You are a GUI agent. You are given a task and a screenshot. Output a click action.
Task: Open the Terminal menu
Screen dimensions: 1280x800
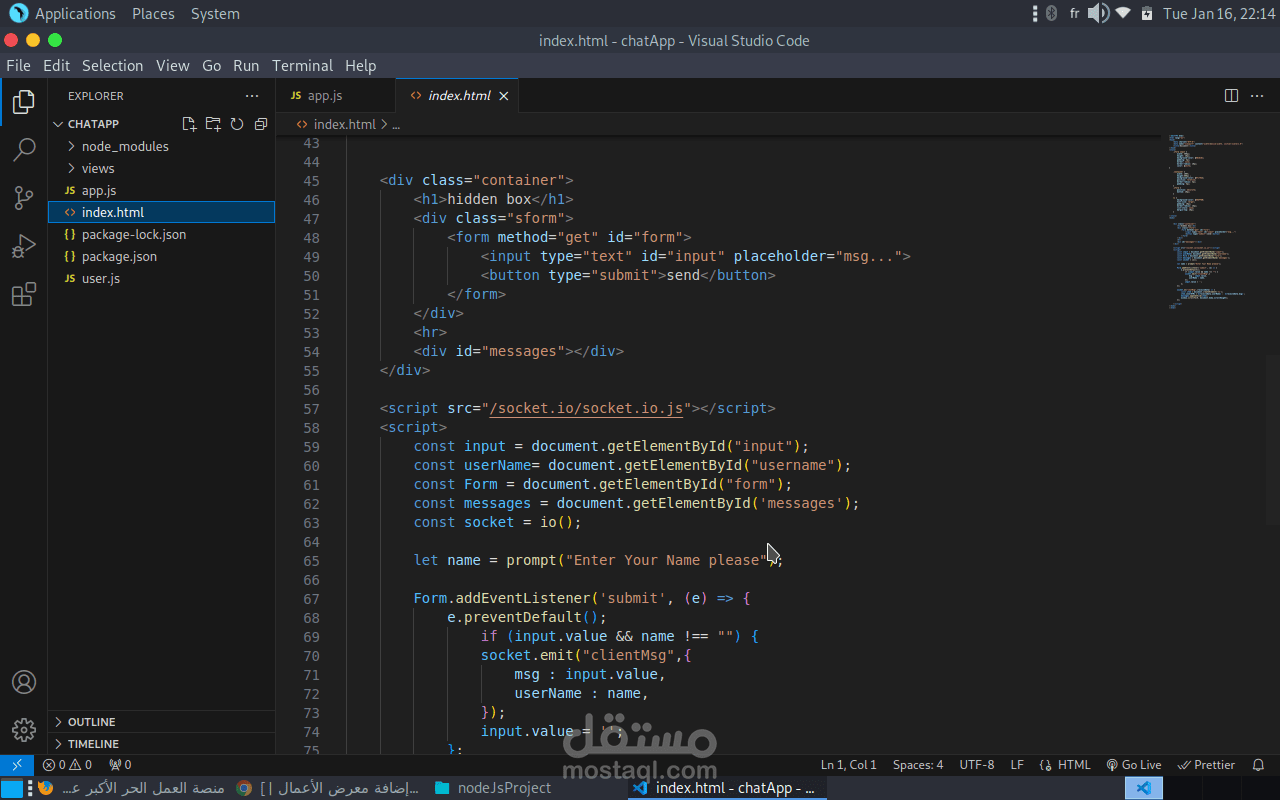point(302,66)
